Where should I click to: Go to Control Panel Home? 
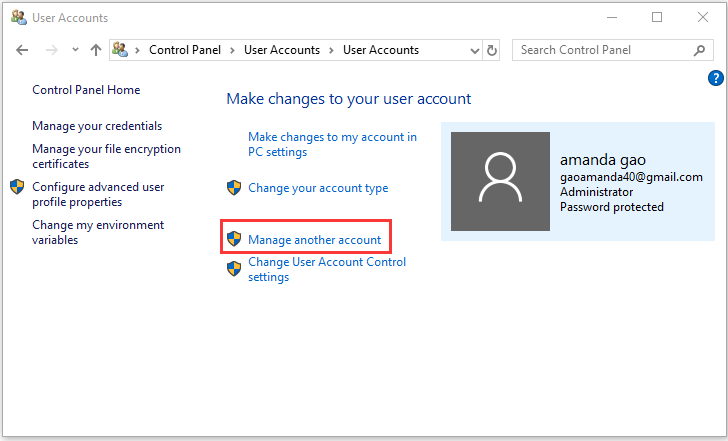86,90
